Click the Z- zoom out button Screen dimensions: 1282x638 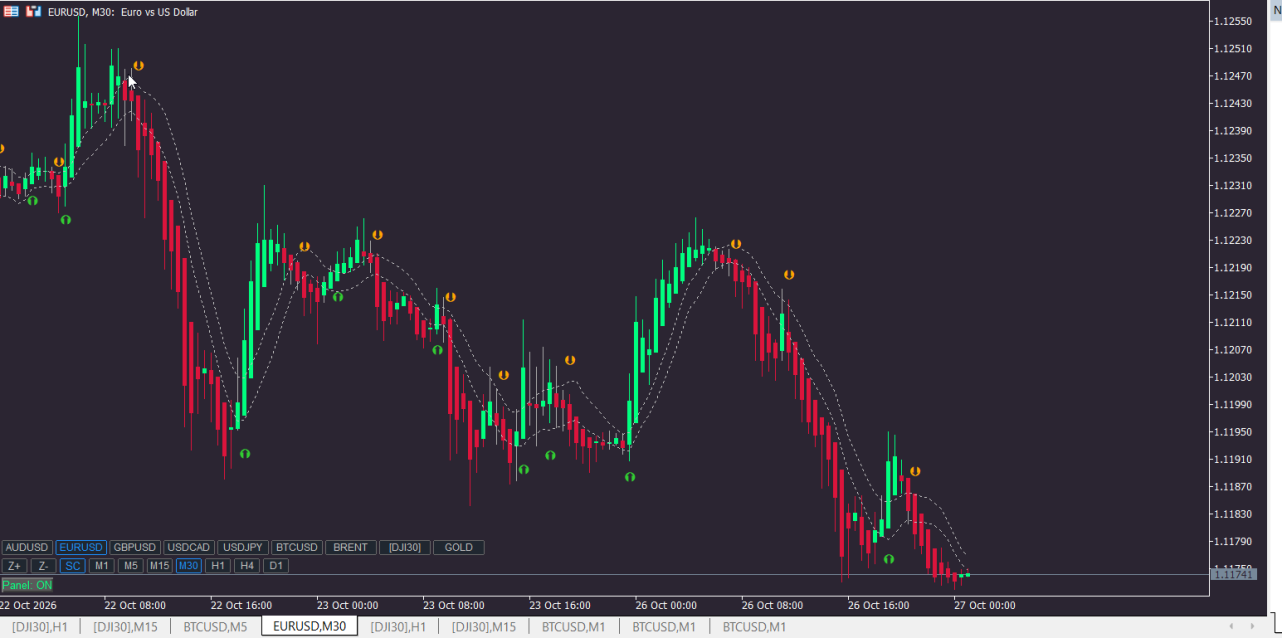[x=44, y=566]
